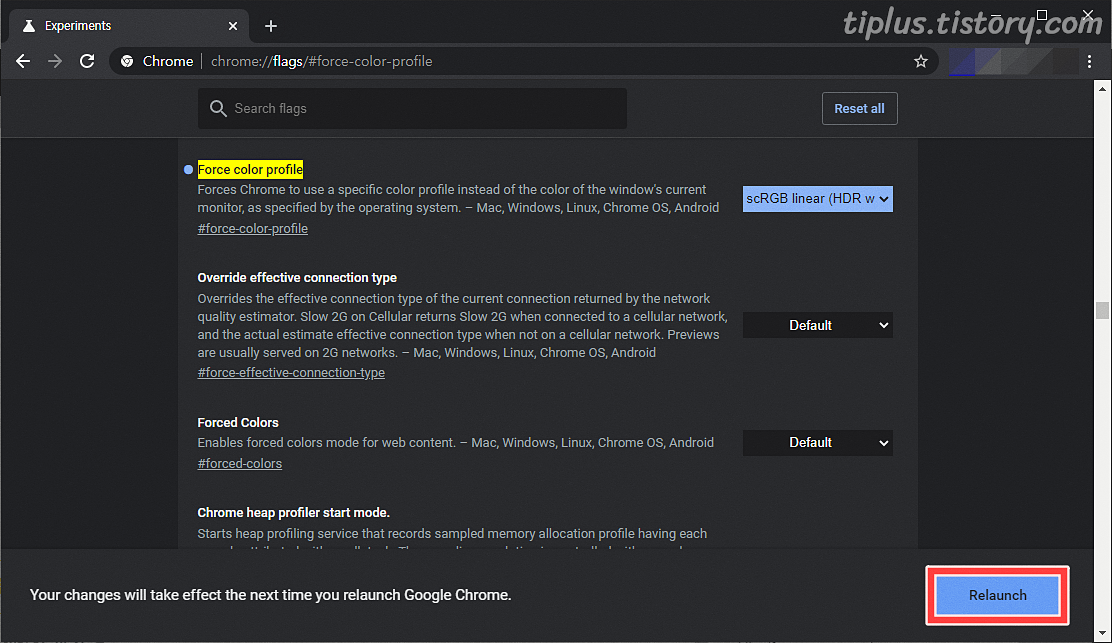
Task: Go back with the browser back arrow
Action: pos(23,62)
